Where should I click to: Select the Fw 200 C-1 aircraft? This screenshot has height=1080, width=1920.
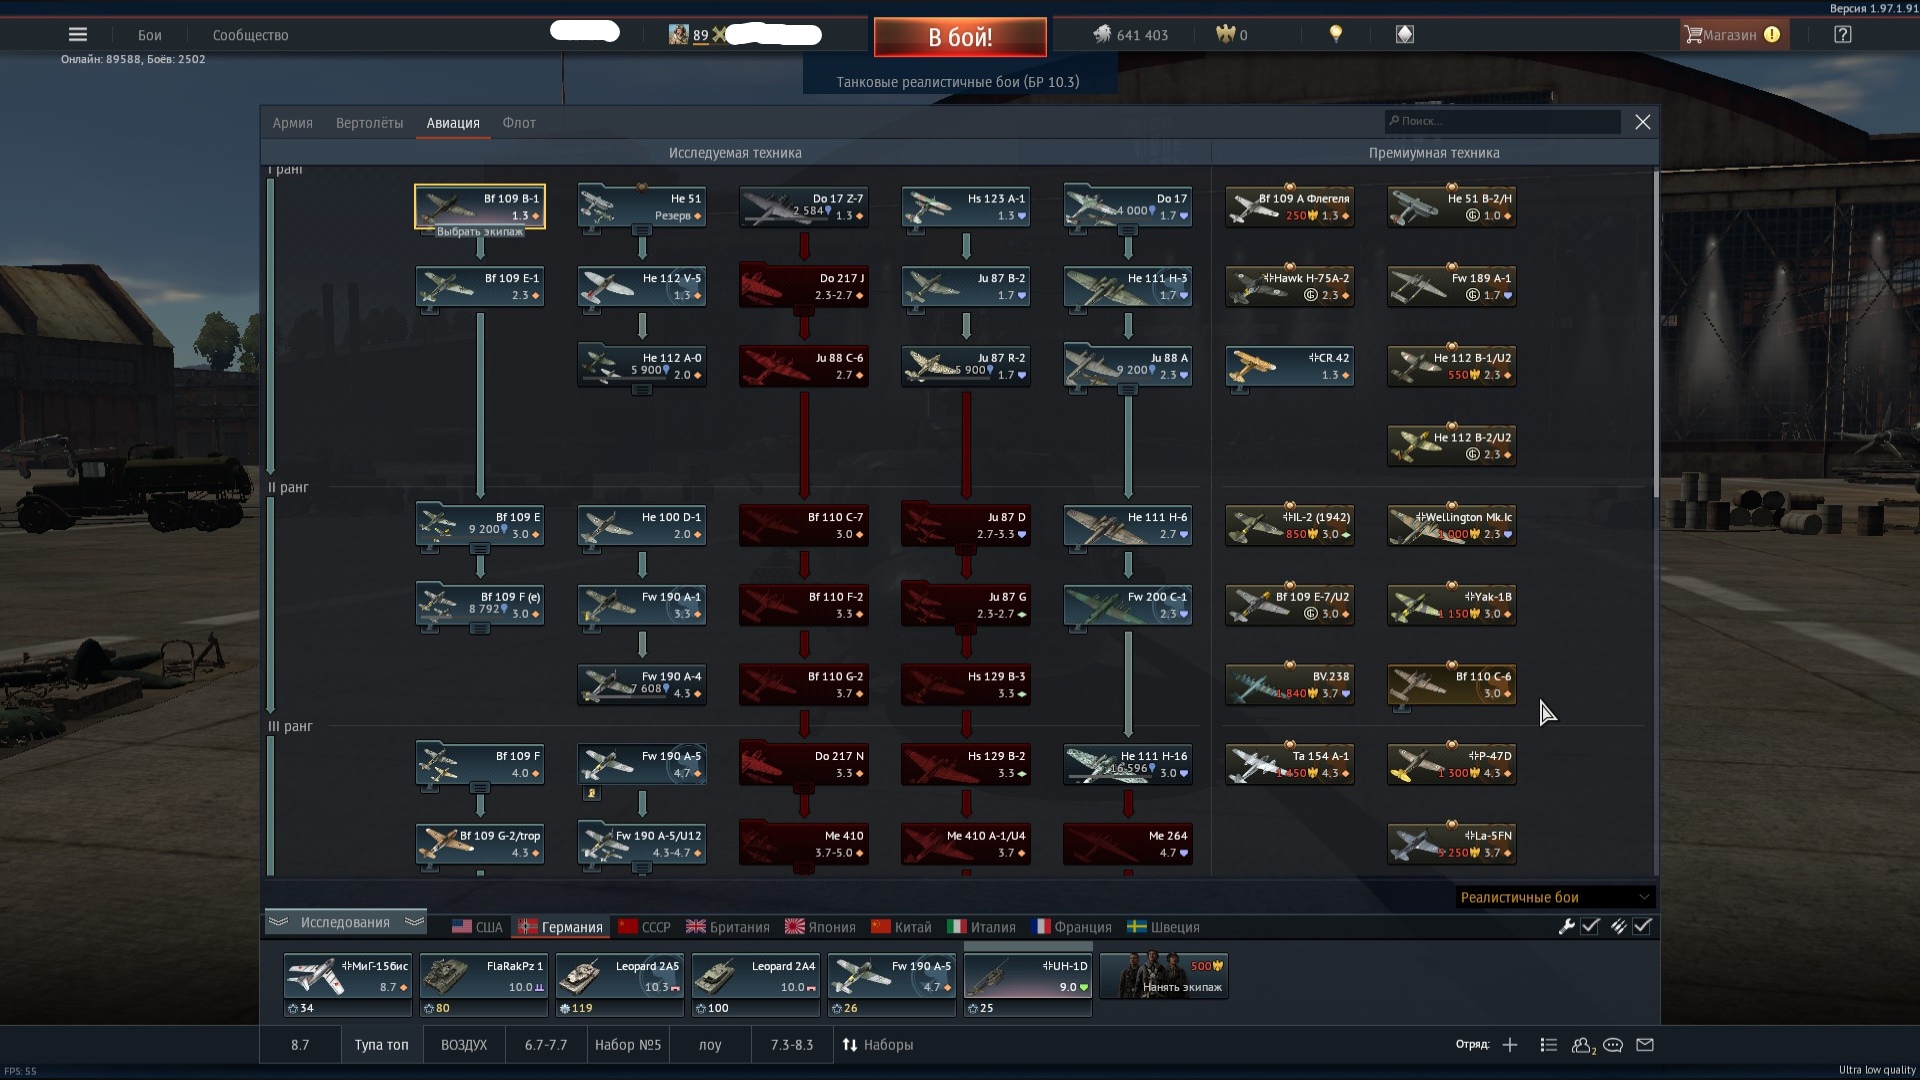pyautogui.click(x=1128, y=604)
